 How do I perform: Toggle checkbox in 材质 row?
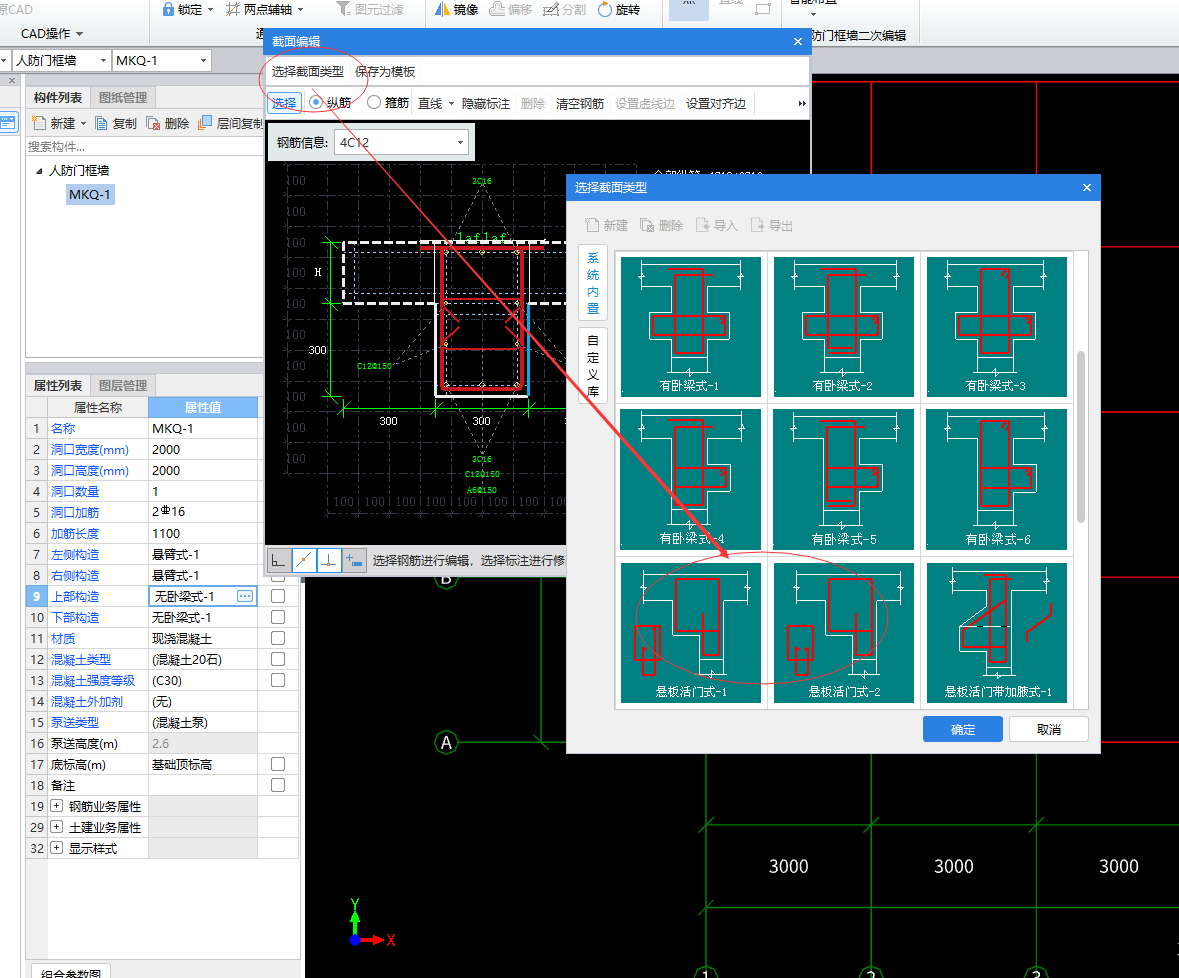click(x=277, y=638)
